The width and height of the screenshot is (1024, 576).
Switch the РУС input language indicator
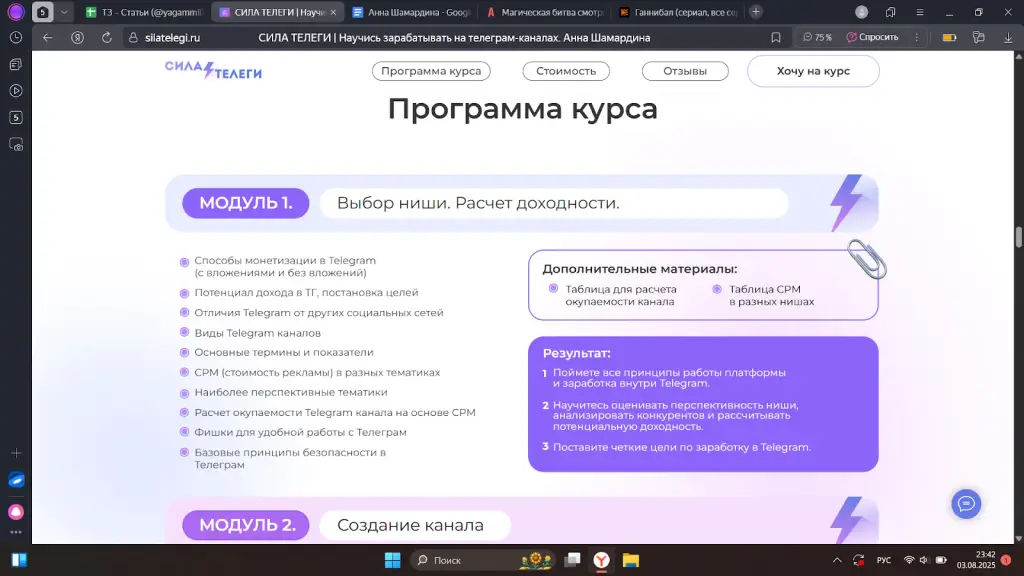click(x=884, y=560)
